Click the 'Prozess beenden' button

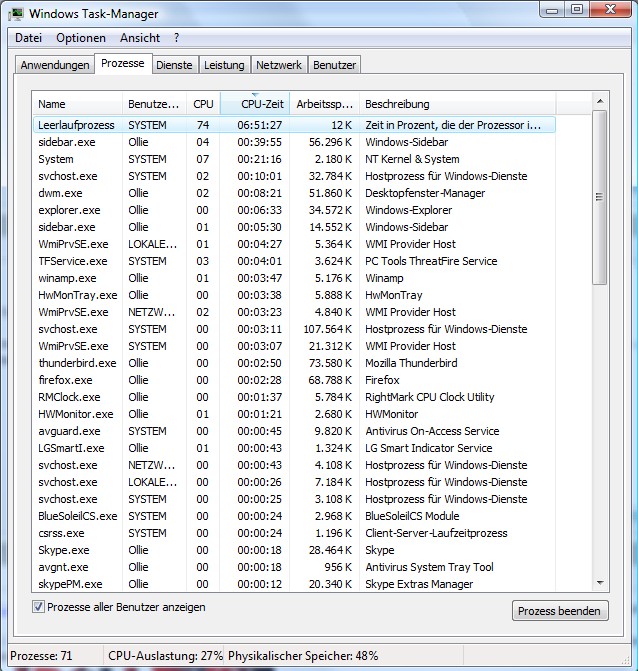point(559,611)
